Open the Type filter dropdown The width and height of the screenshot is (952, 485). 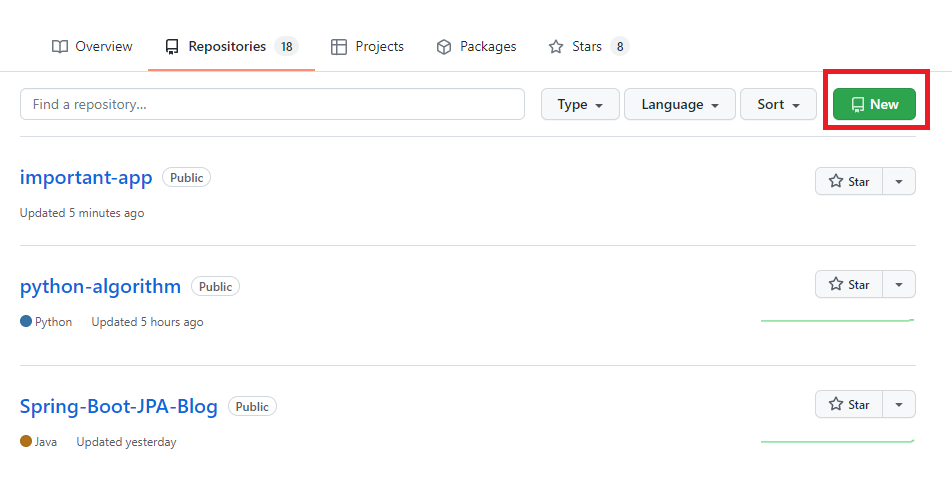[x=580, y=104]
